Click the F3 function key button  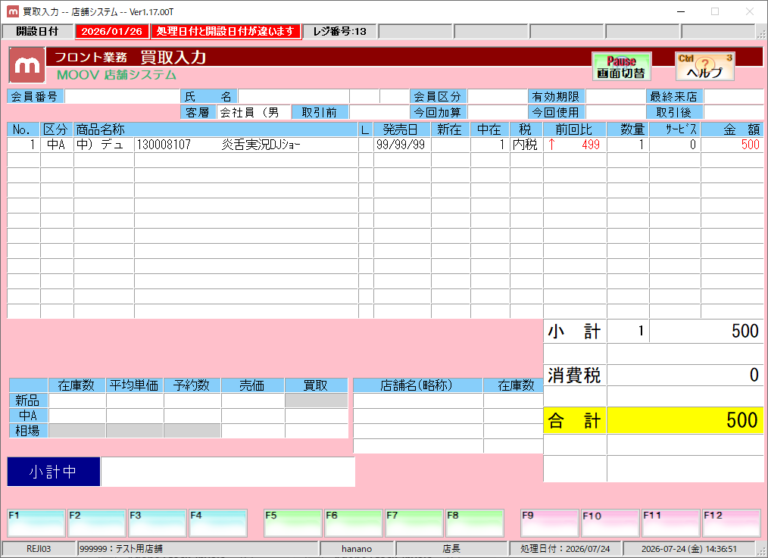157,523
